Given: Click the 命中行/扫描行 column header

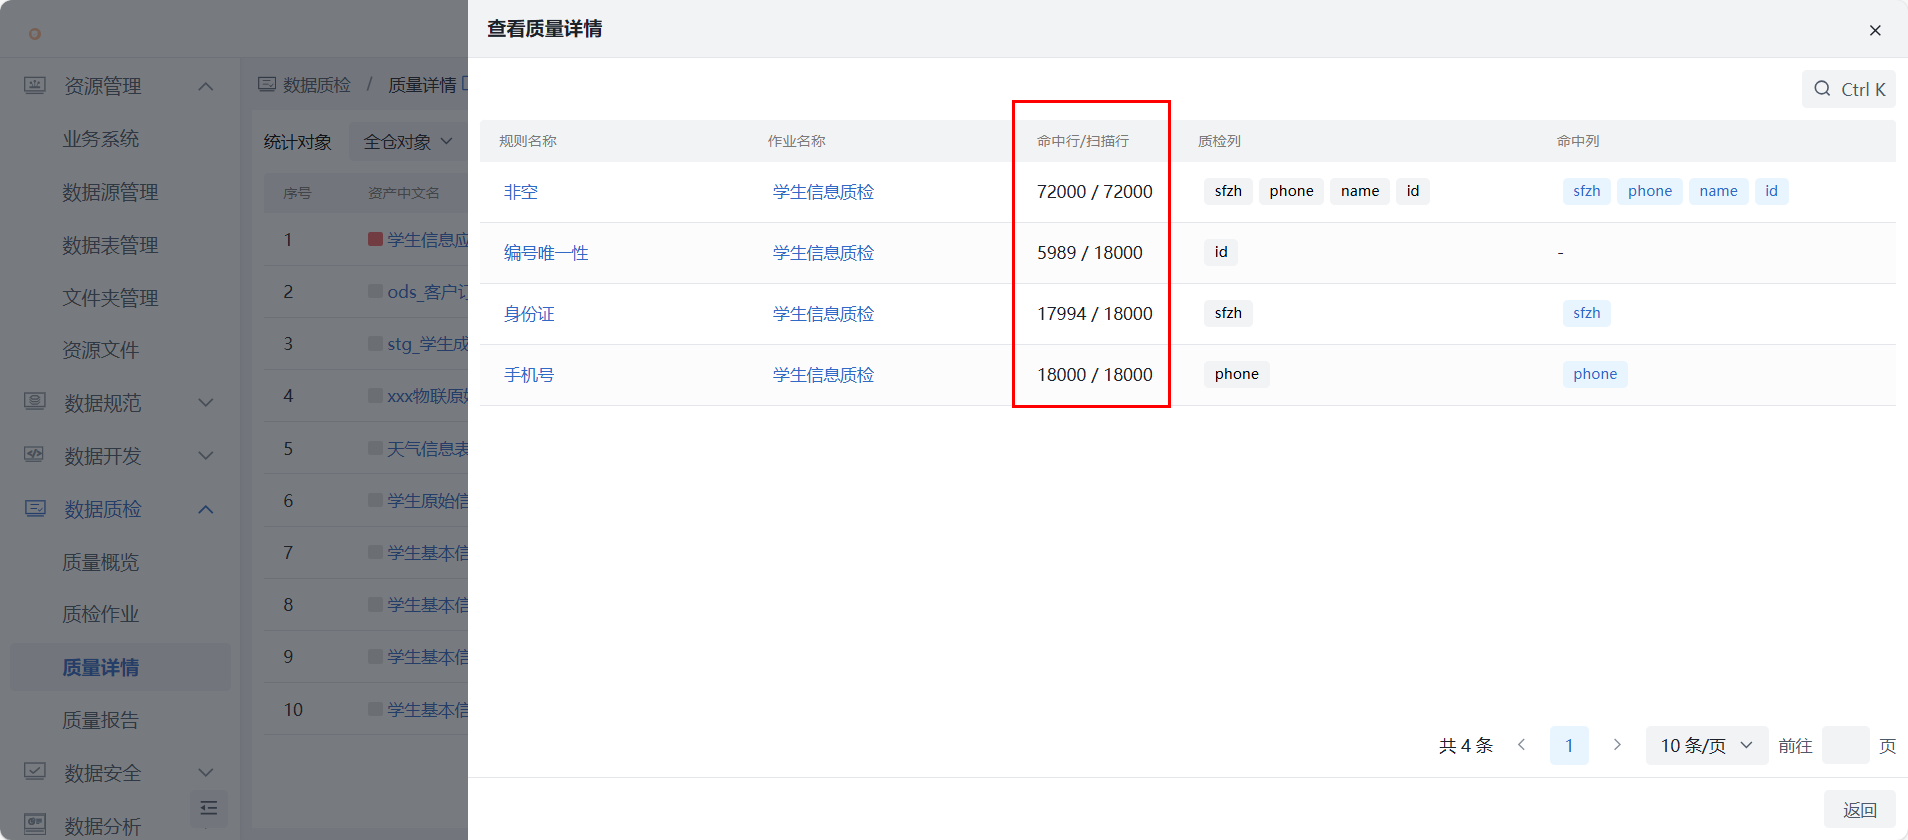Looking at the screenshot, I should click(1083, 141).
